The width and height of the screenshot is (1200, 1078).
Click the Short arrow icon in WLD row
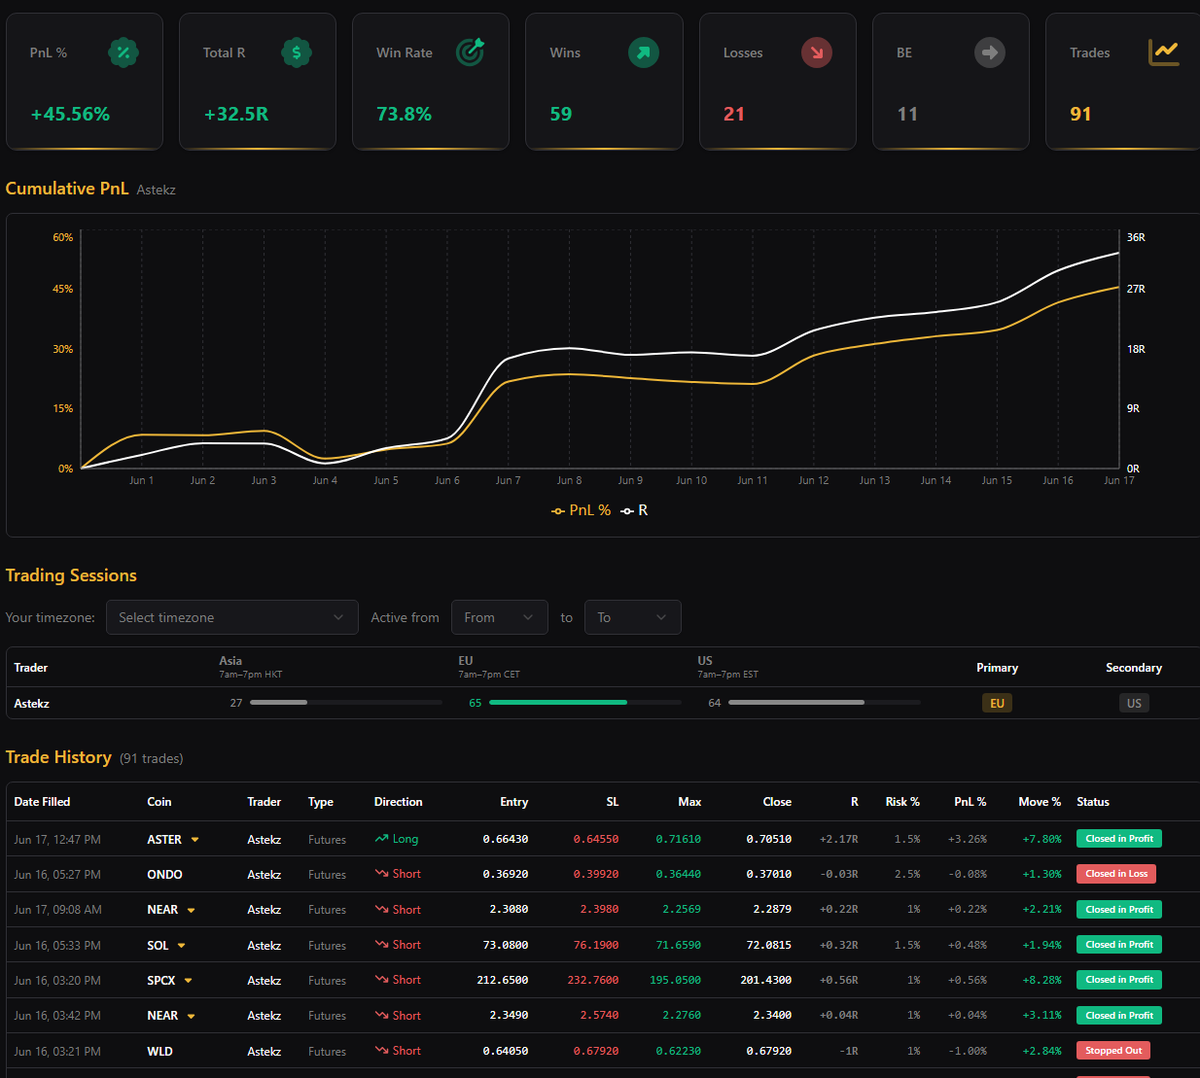point(381,1051)
